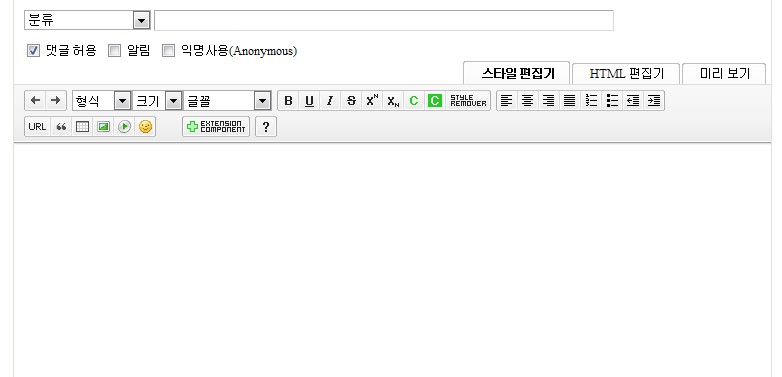The image size is (782, 377).
Task: Undo with the left arrow icon
Action: click(35, 101)
